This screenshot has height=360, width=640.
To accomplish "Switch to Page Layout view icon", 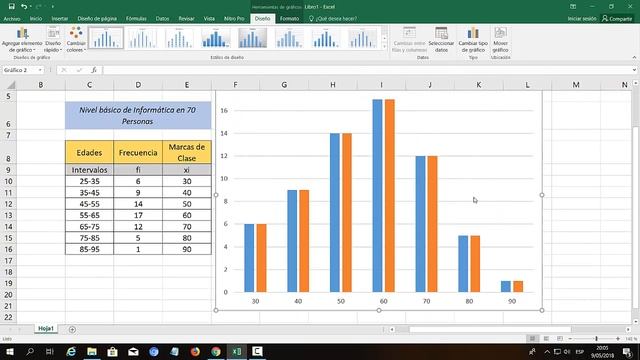I will tap(546, 338).
